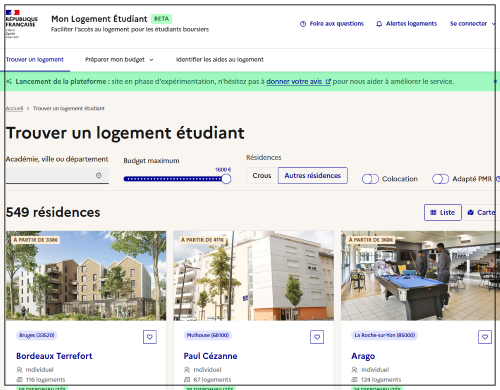Click the location pin icon in search field
This screenshot has height=390, width=500.
point(99,175)
